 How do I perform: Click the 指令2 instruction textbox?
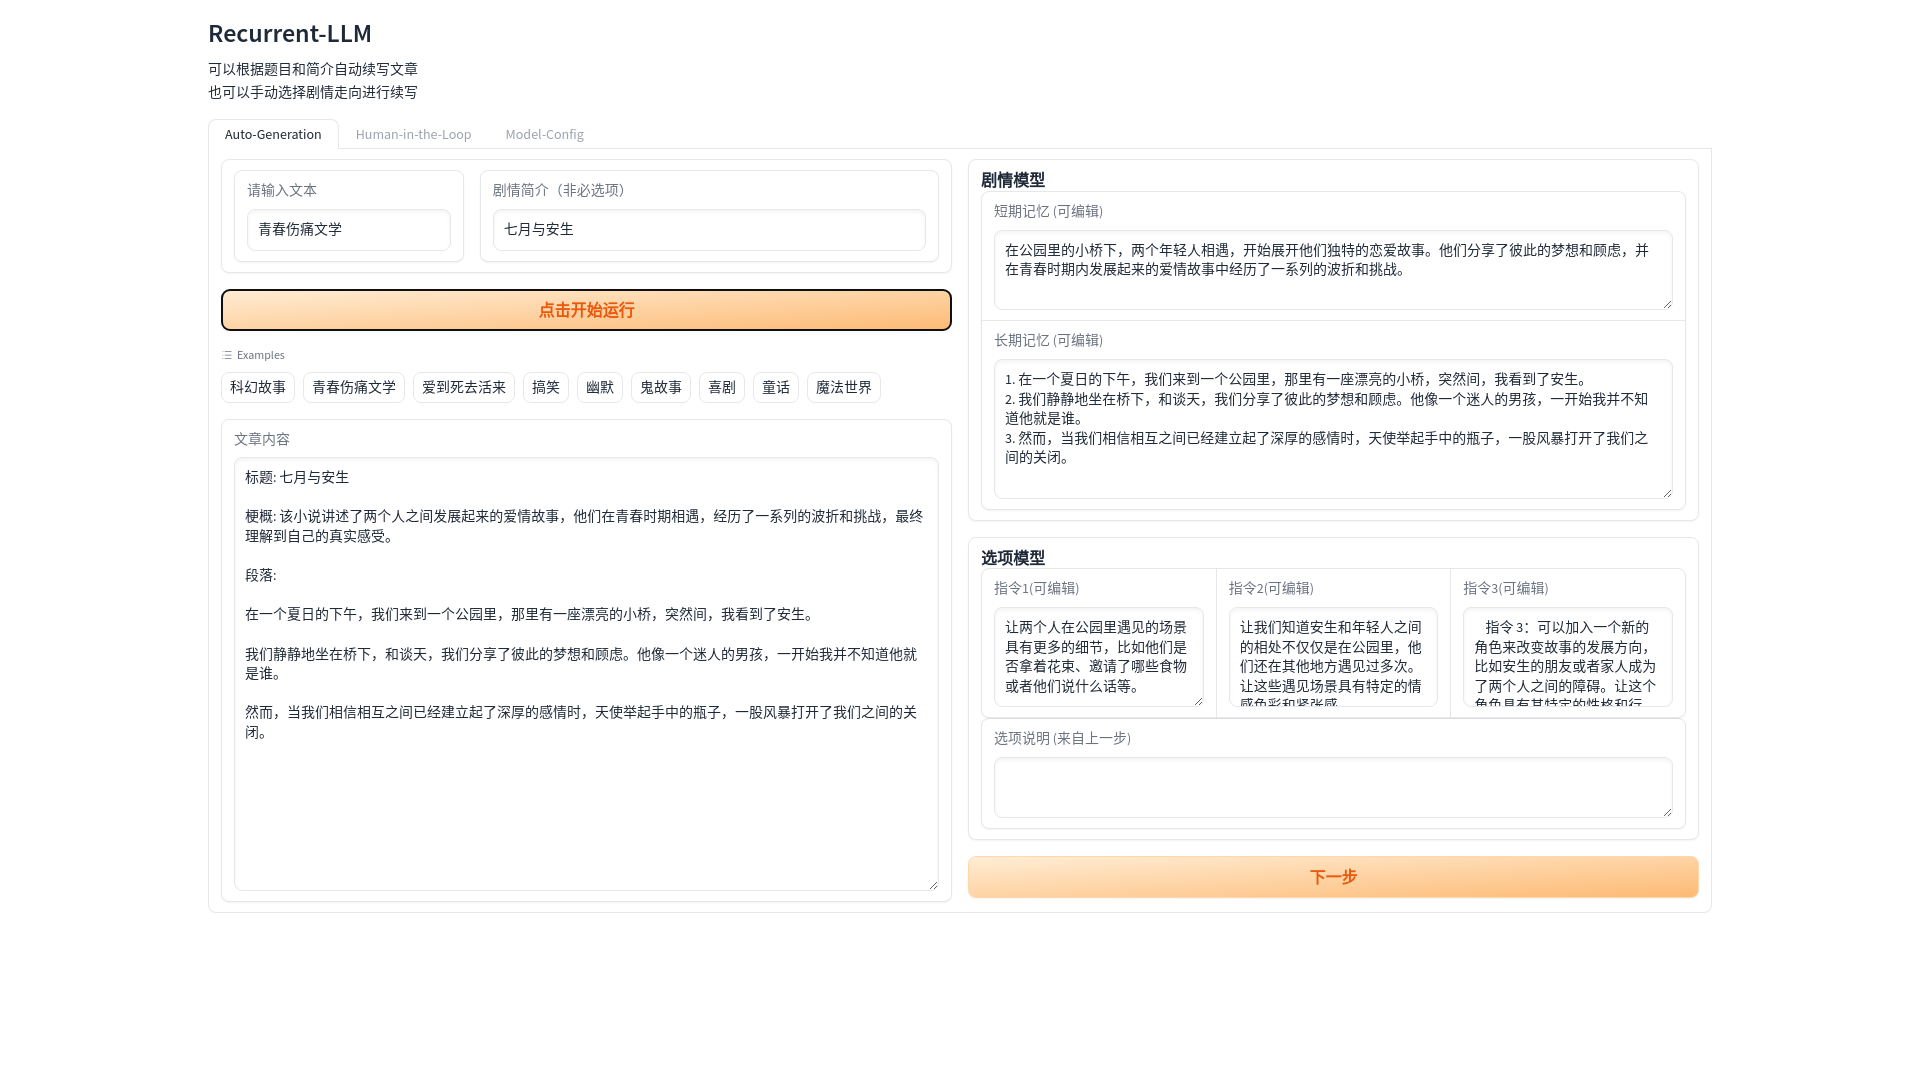[x=1332, y=656]
